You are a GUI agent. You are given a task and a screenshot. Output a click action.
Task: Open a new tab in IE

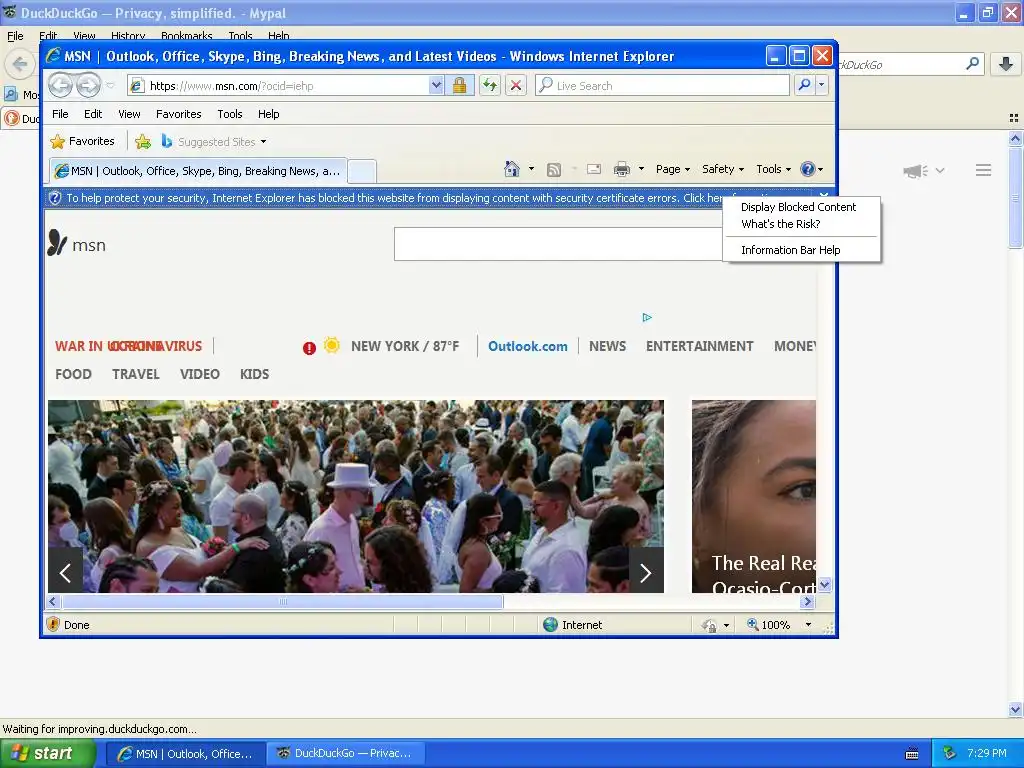362,172
